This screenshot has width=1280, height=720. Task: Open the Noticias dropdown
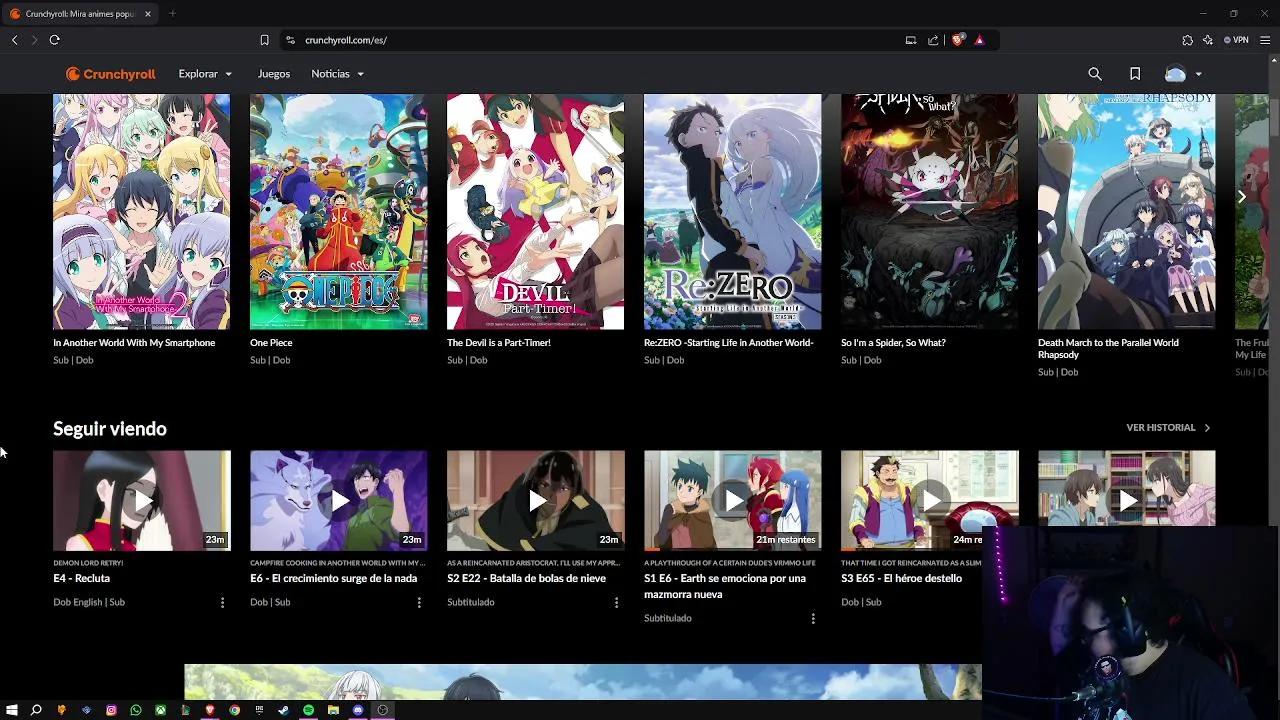click(337, 73)
